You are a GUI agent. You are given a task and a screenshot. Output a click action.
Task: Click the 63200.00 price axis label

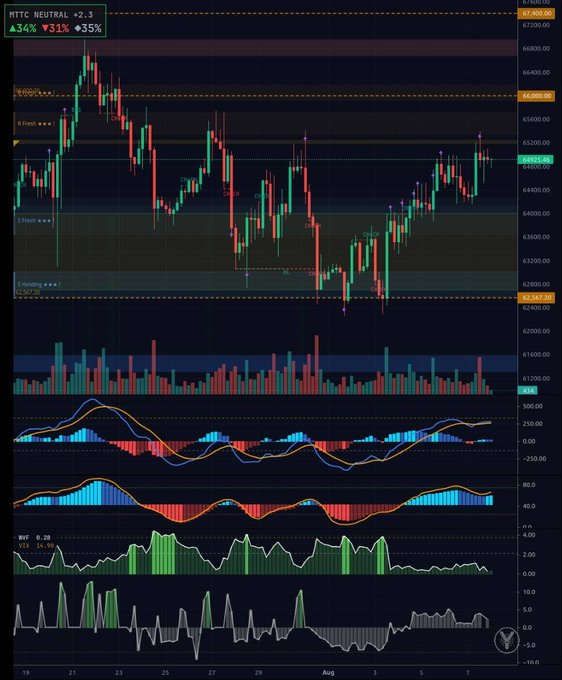(x=536, y=261)
